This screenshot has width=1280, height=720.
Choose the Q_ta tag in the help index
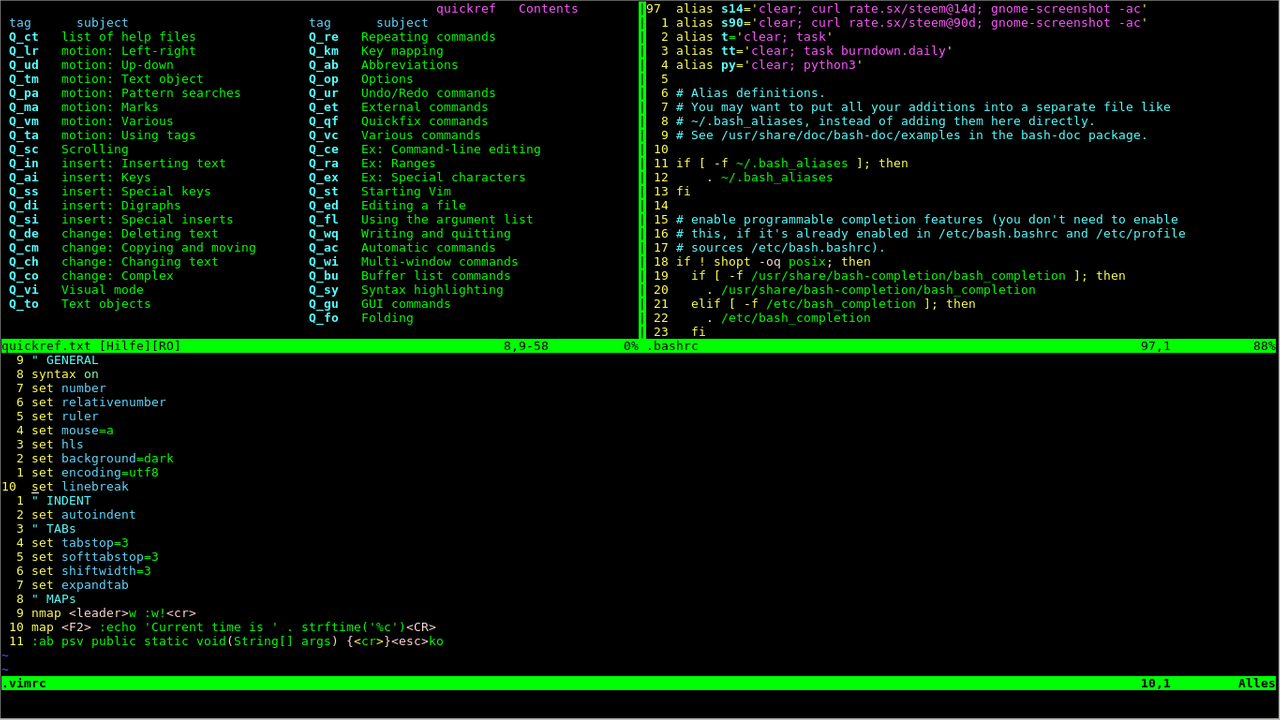[x=24, y=135]
